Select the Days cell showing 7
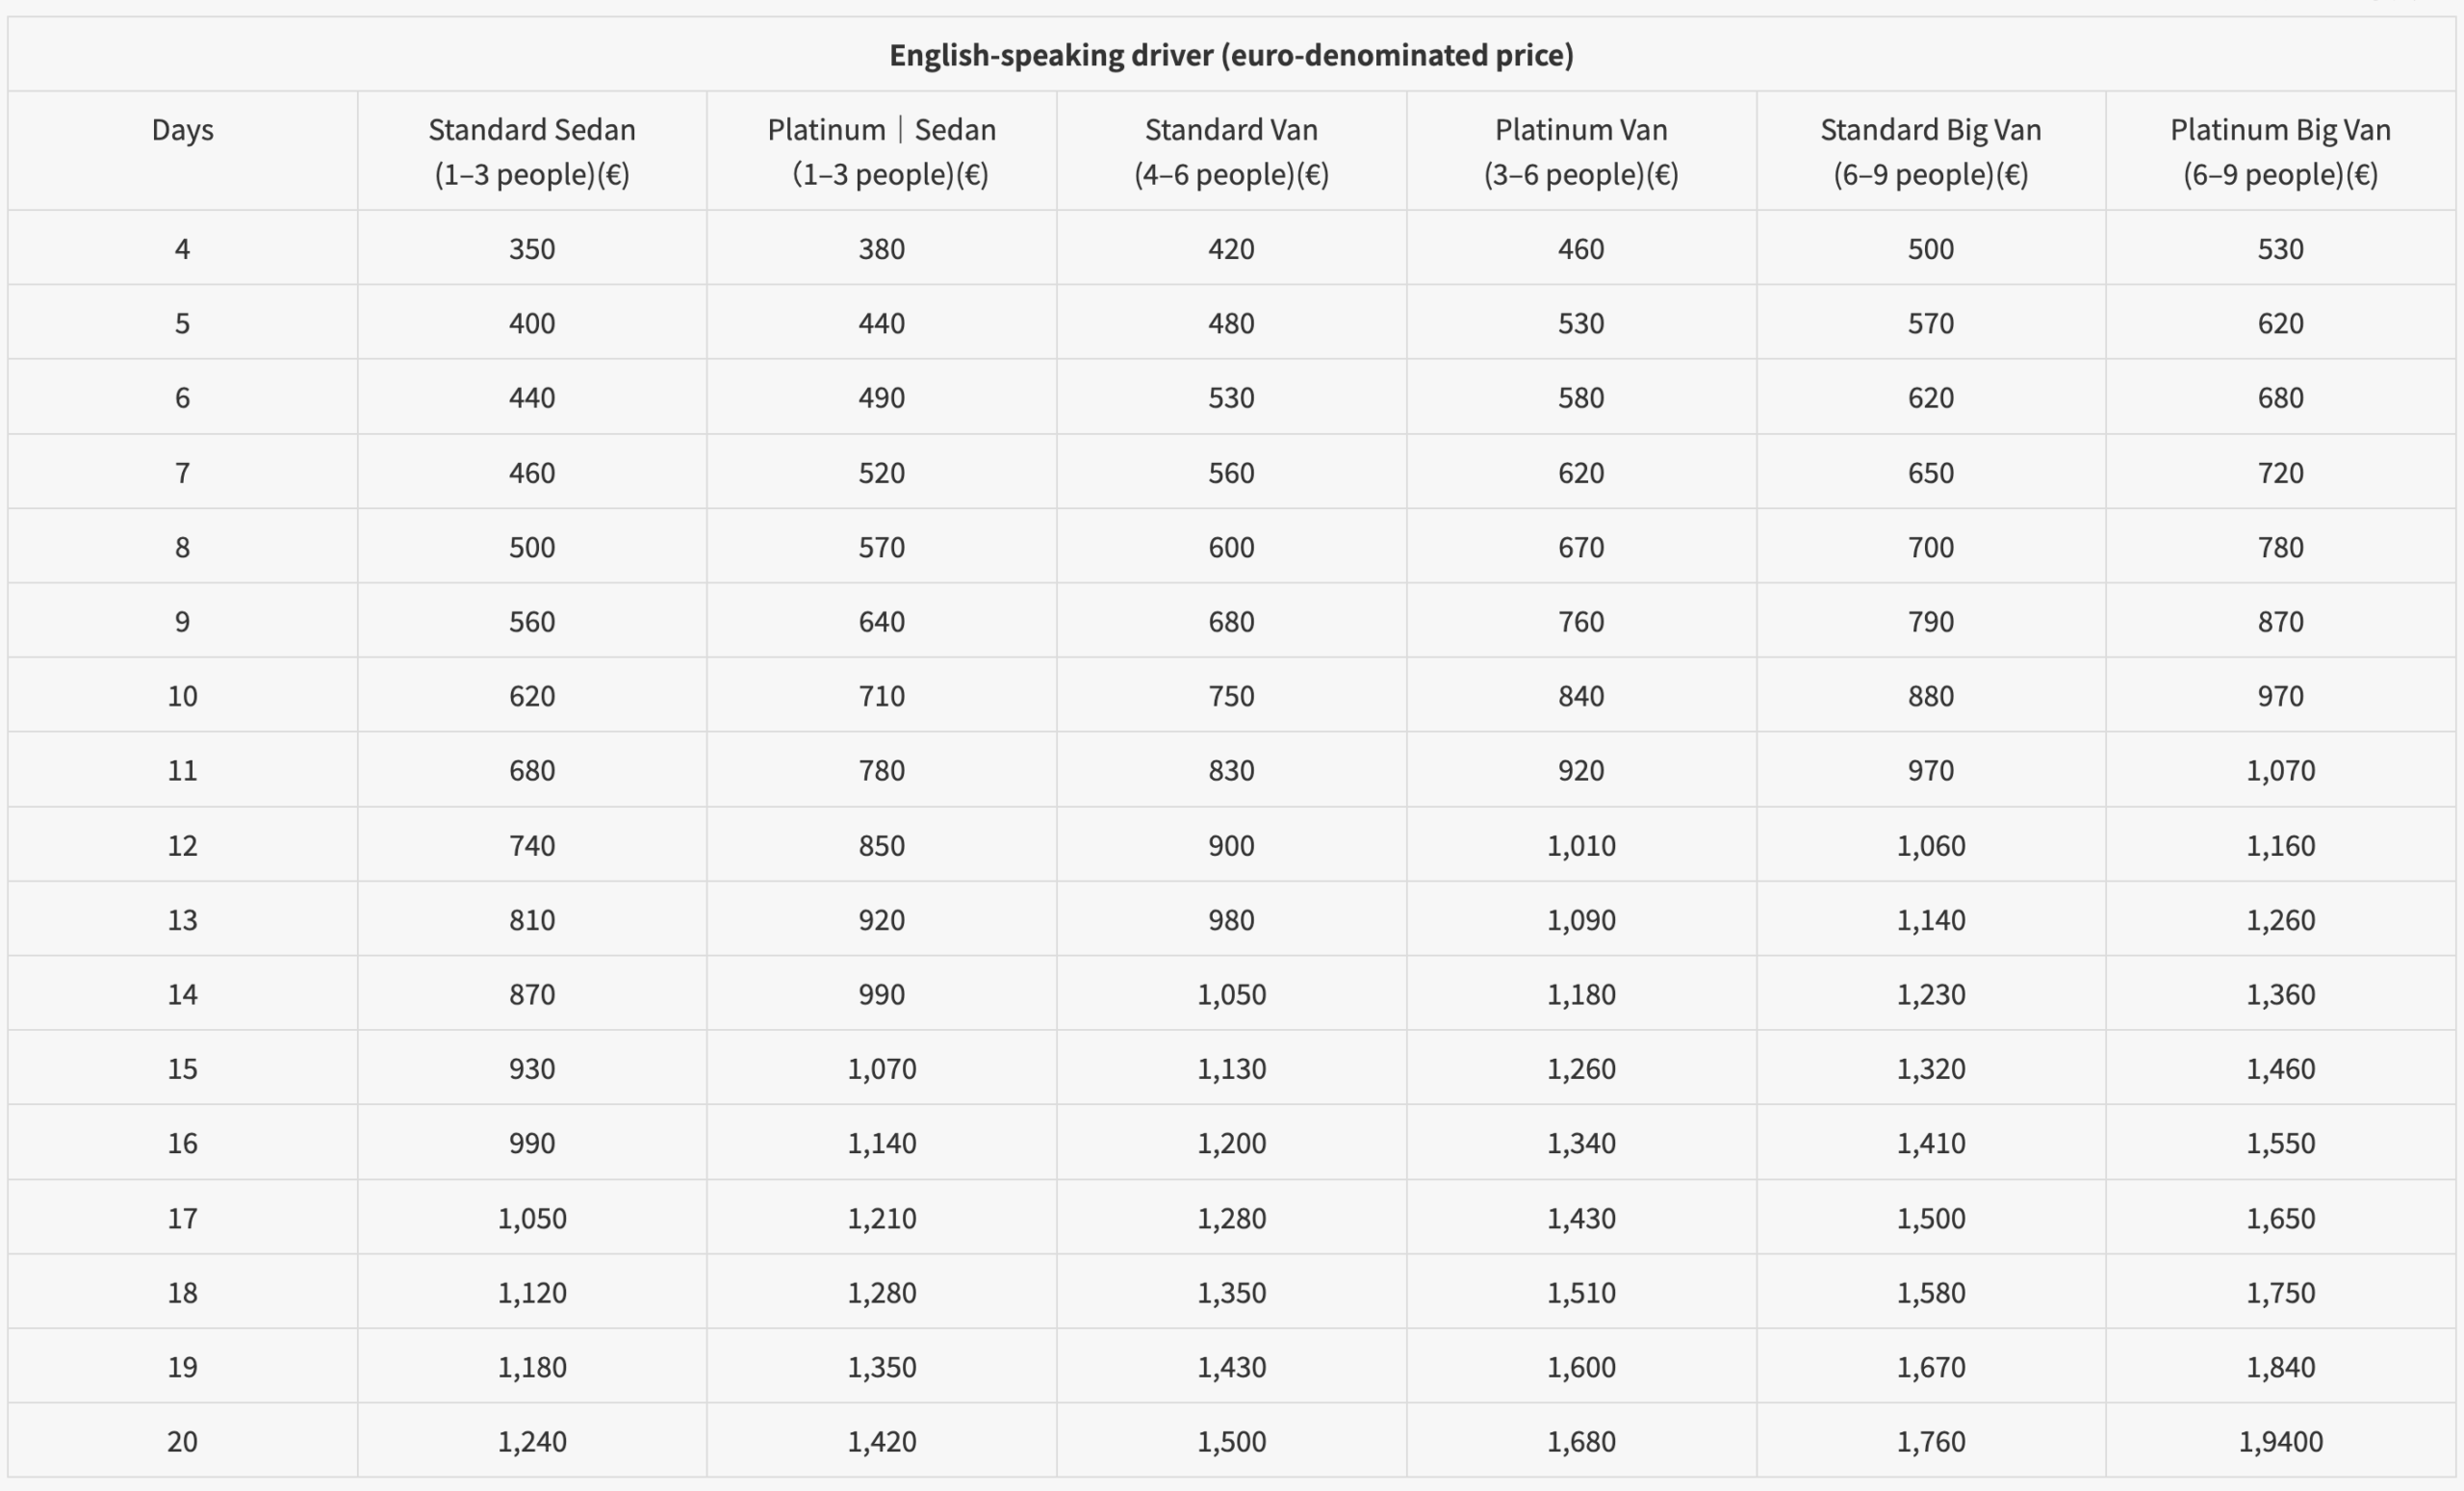Screen dimensions: 2464x1491 coord(182,472)
